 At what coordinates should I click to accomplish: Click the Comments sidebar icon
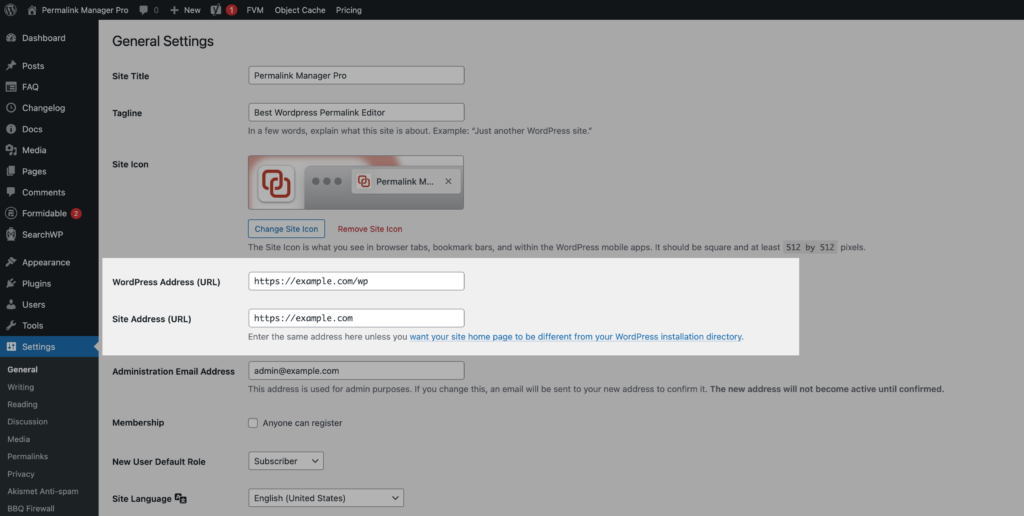pyautogui.click(x=10, y=192)
